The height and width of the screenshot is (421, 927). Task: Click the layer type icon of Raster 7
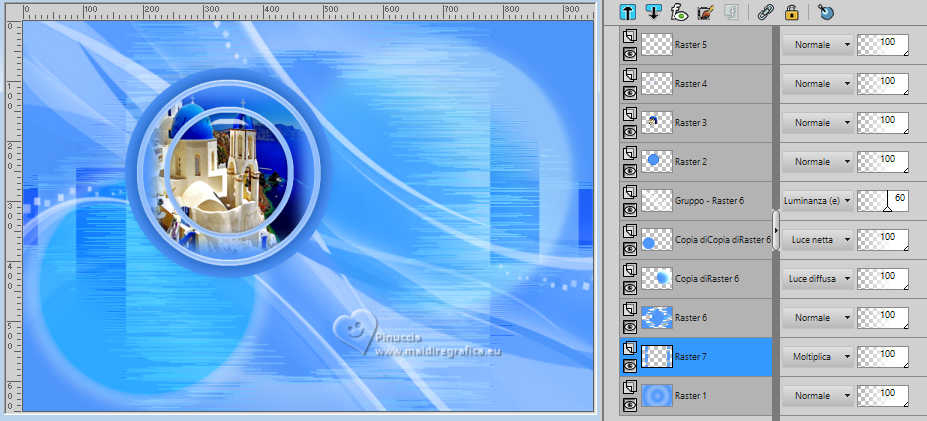point(630,349)
